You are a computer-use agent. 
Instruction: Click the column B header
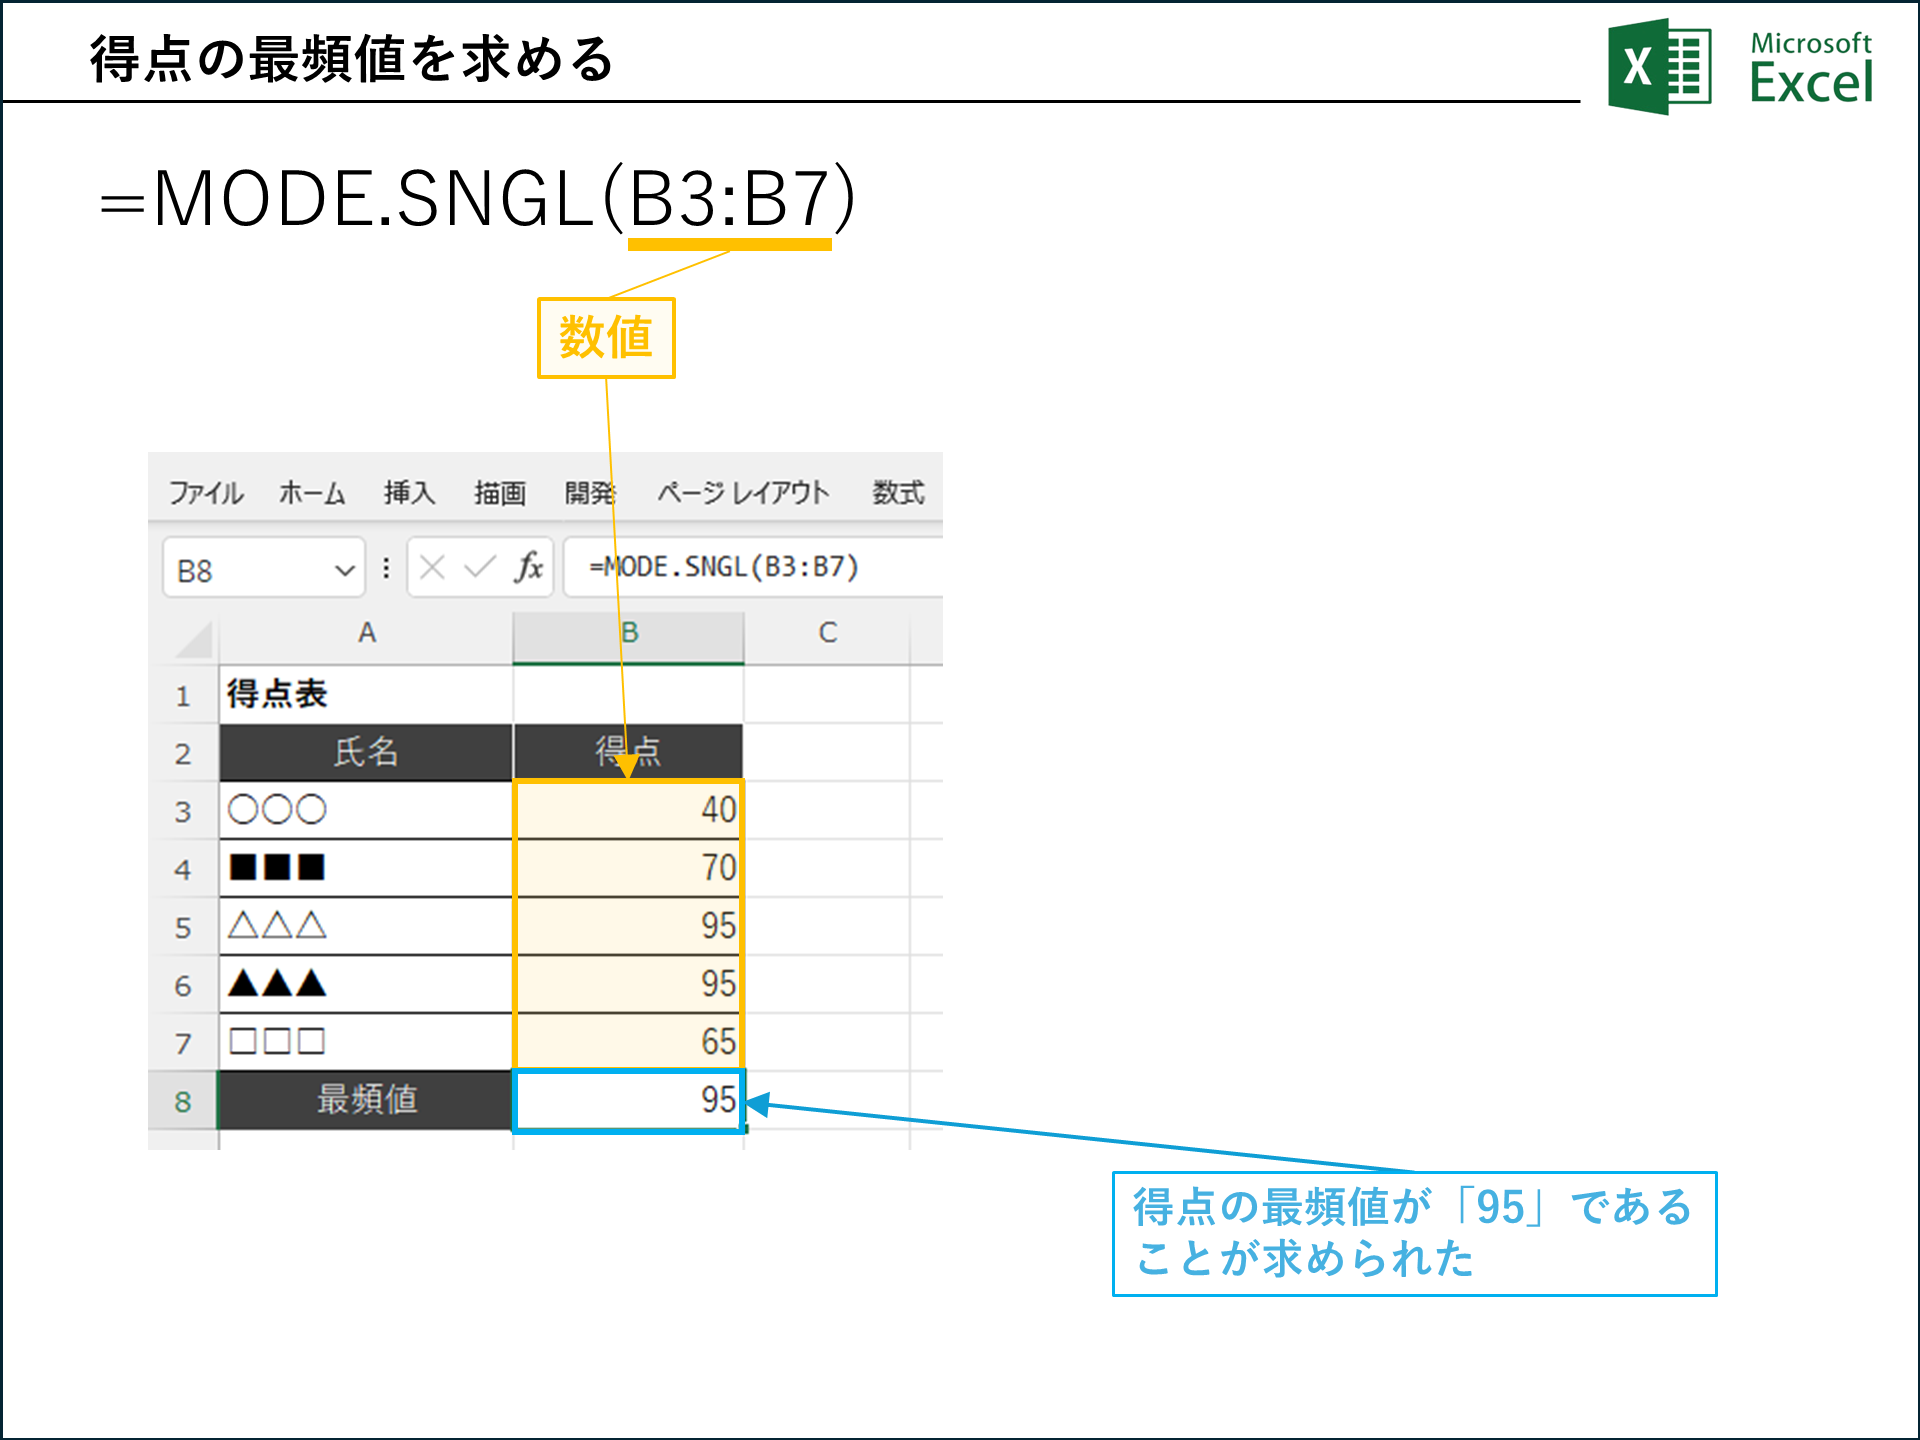(628, 633)
